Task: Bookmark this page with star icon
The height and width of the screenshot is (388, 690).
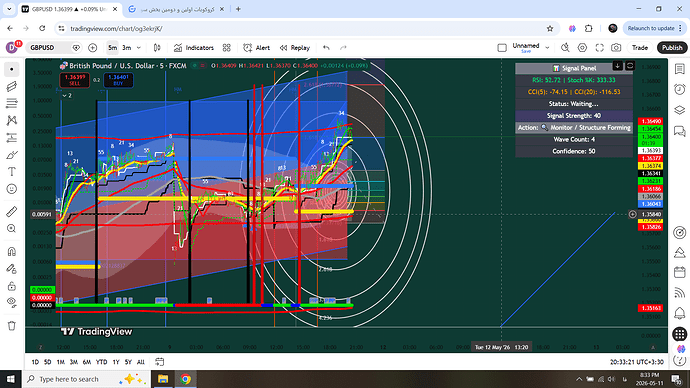Action: point(550,29)
